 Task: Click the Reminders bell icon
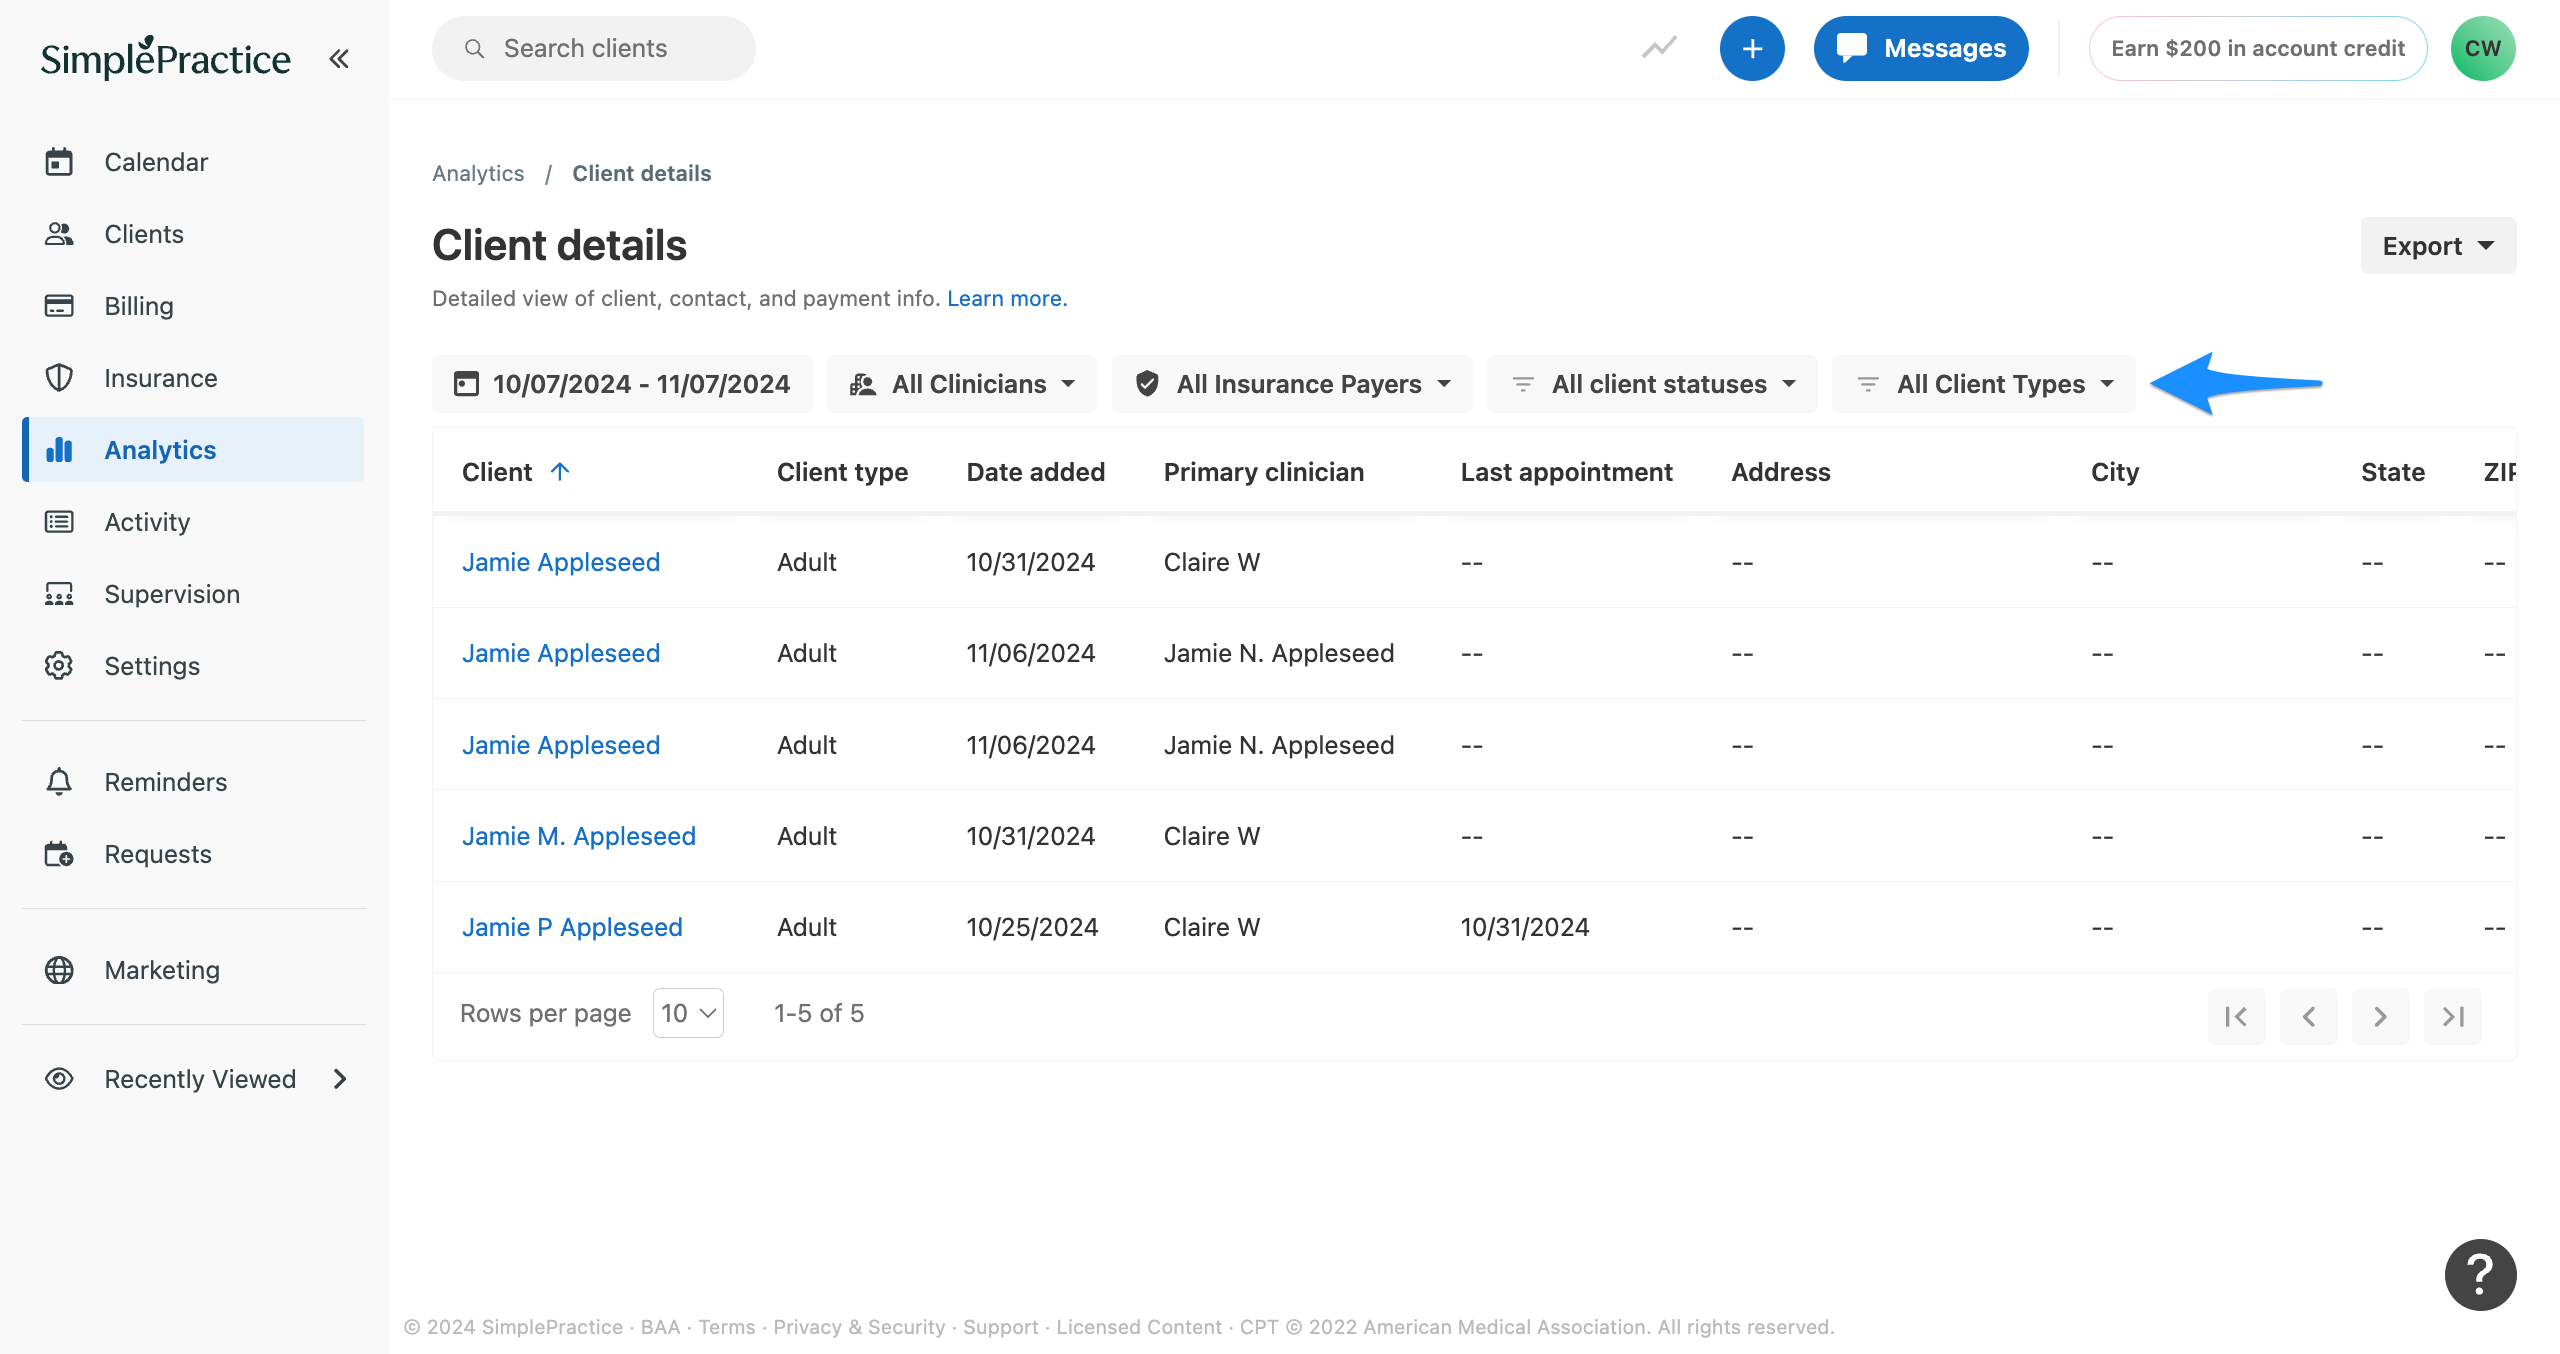tap(58, 781)
